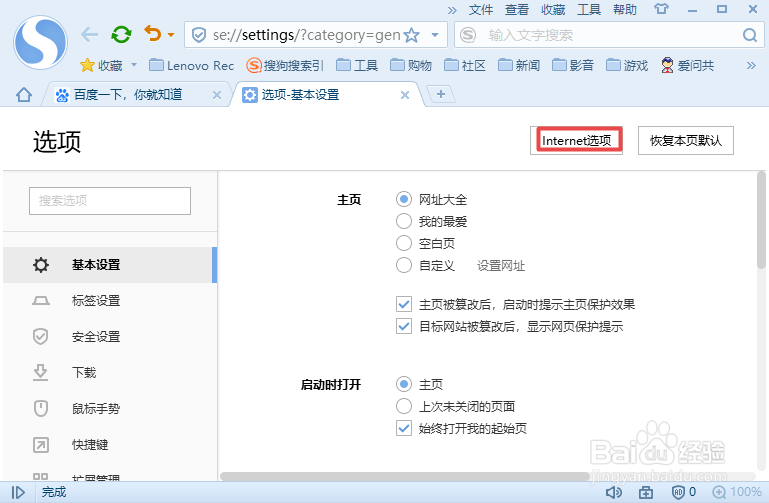Image resolution: width=769 pixels, height=503 pixels.
Task: Go back with the left arrow button
Action: [89, 35]
